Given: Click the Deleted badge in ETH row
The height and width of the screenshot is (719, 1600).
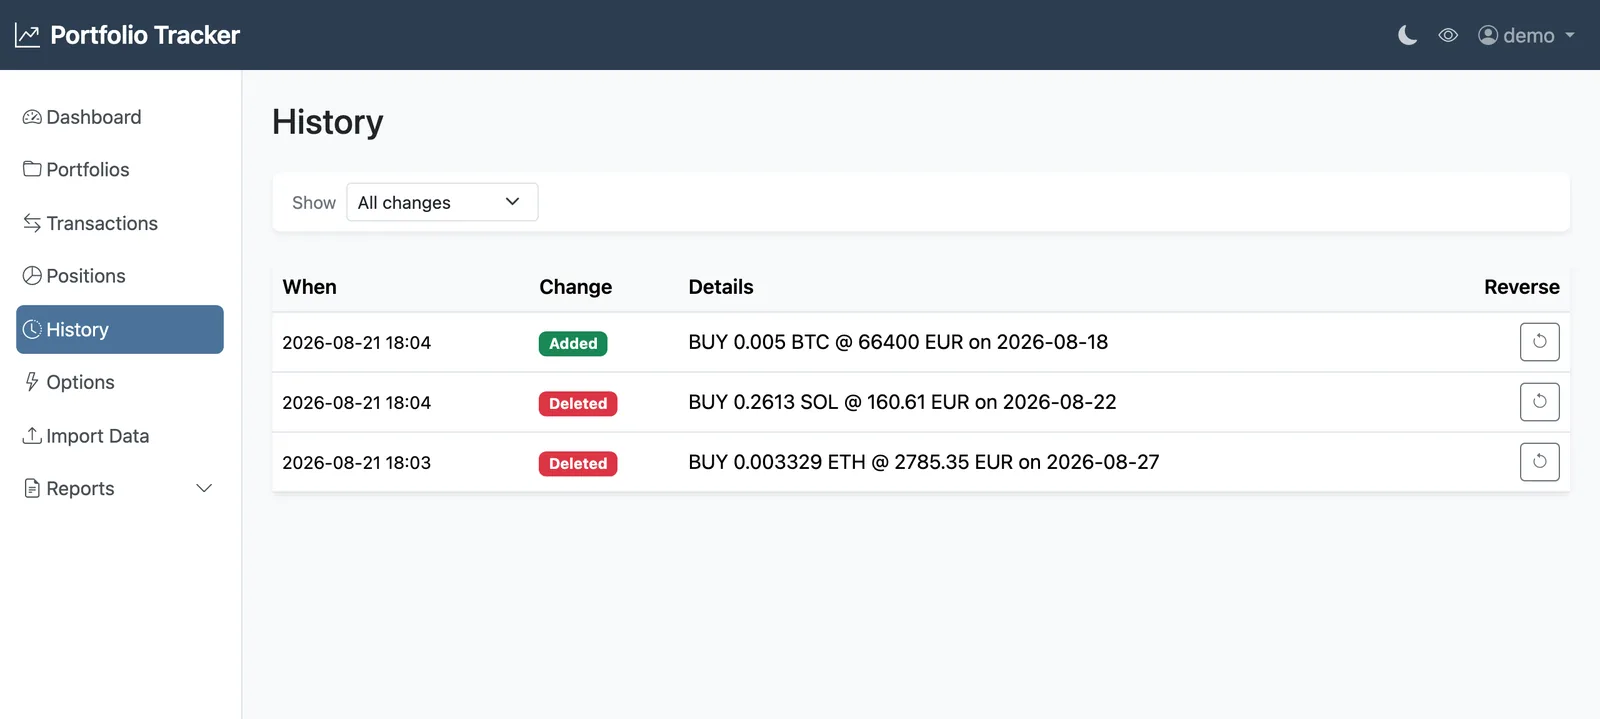Looking at the screenshot, I should (578, 463).
